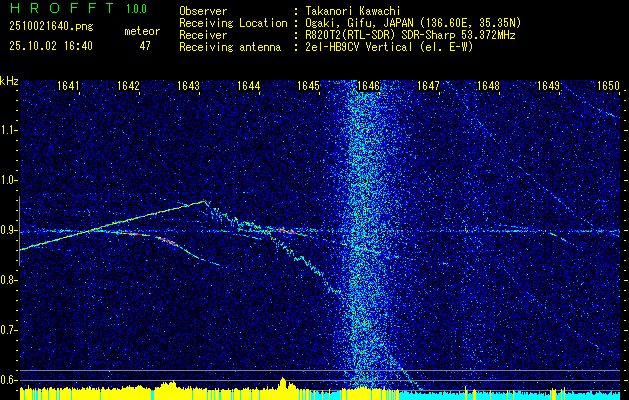This screenshot has height=400, width=629.
Task: Click the 1642 time marker
Action: (128, 86)
